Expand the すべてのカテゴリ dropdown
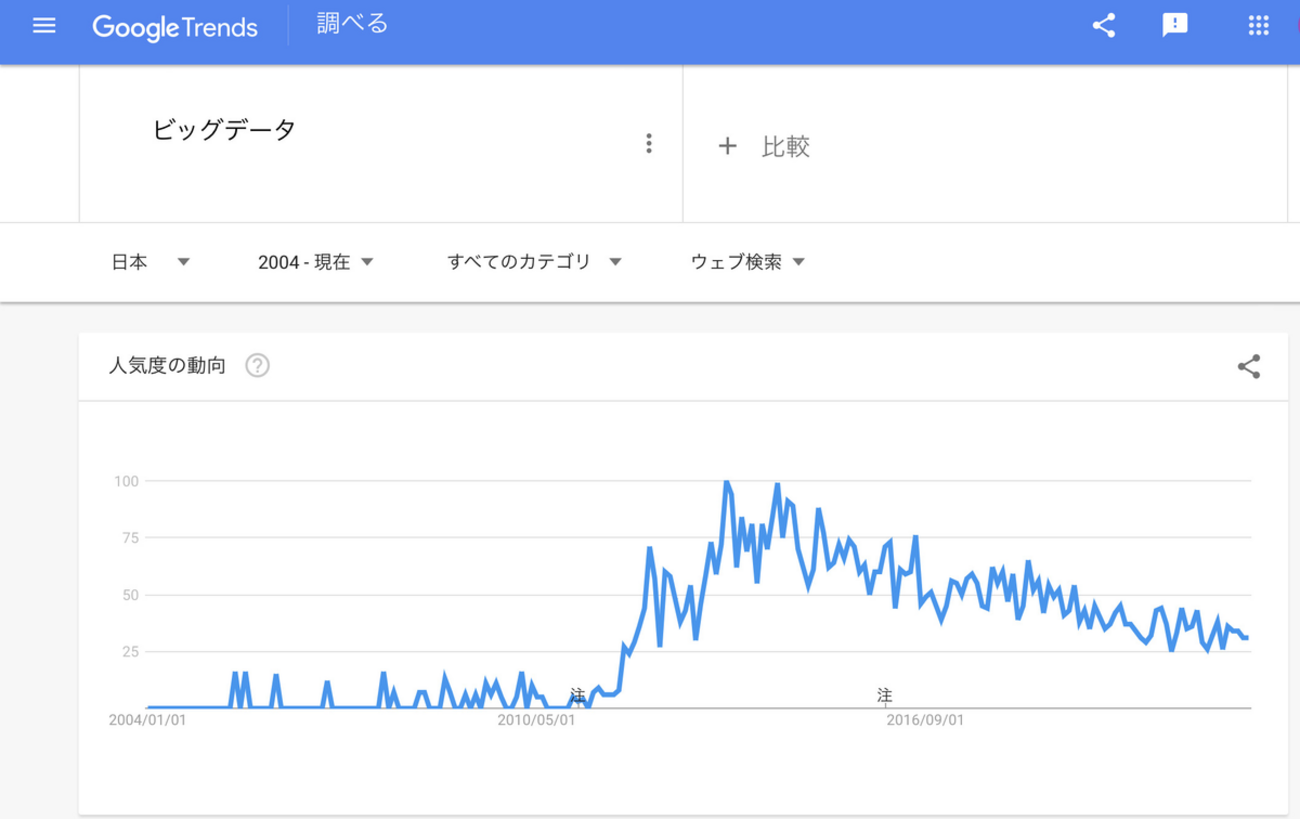The image size is (1300, 819). pyautogui.click(x=535, y=262)
